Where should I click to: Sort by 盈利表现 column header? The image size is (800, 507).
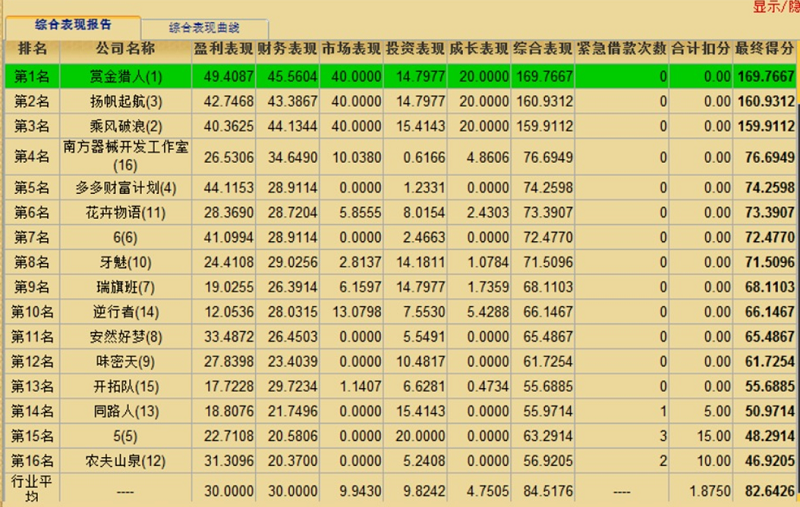[224, 48]
